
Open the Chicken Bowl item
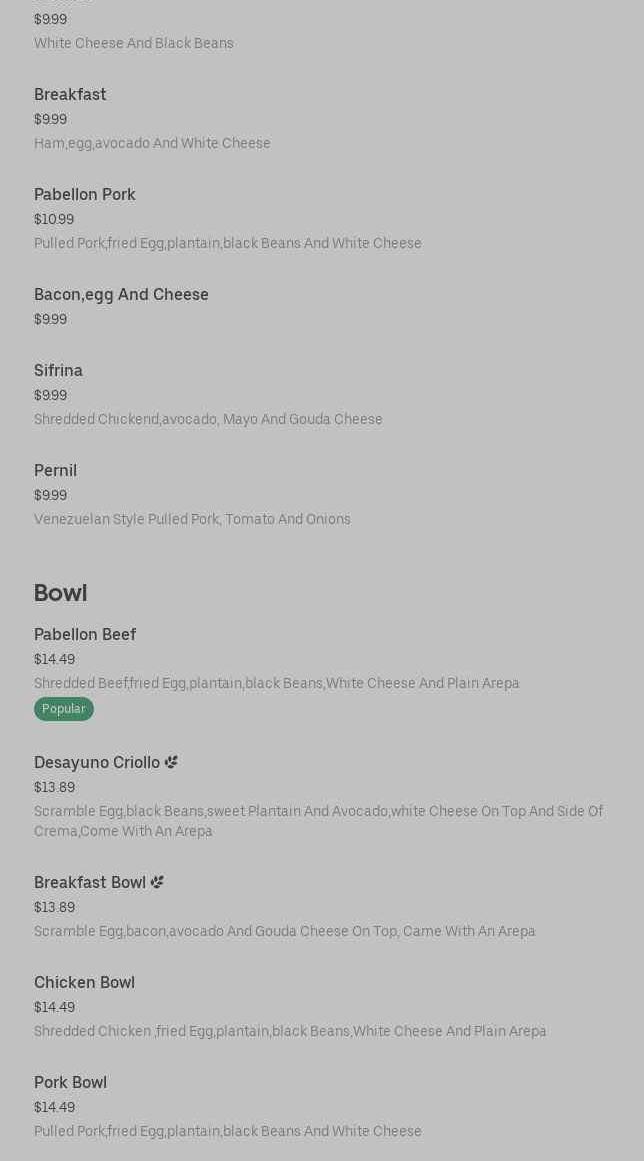click(x=84, y=983)
